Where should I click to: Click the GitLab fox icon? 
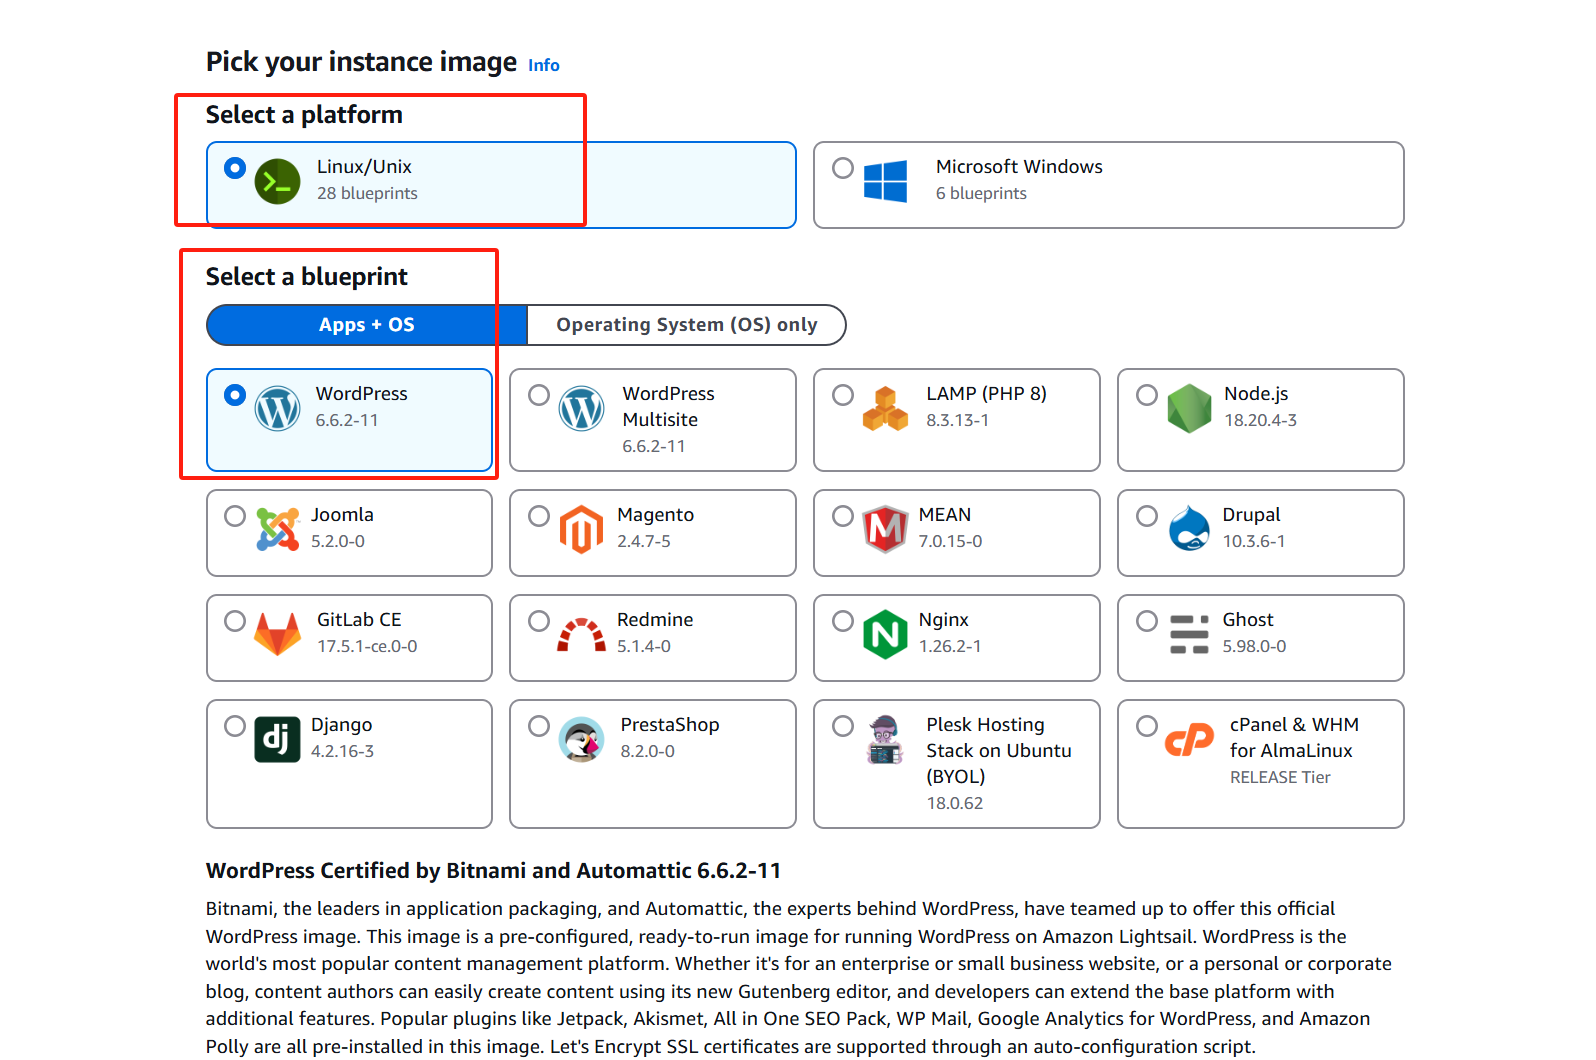(278, 634)
